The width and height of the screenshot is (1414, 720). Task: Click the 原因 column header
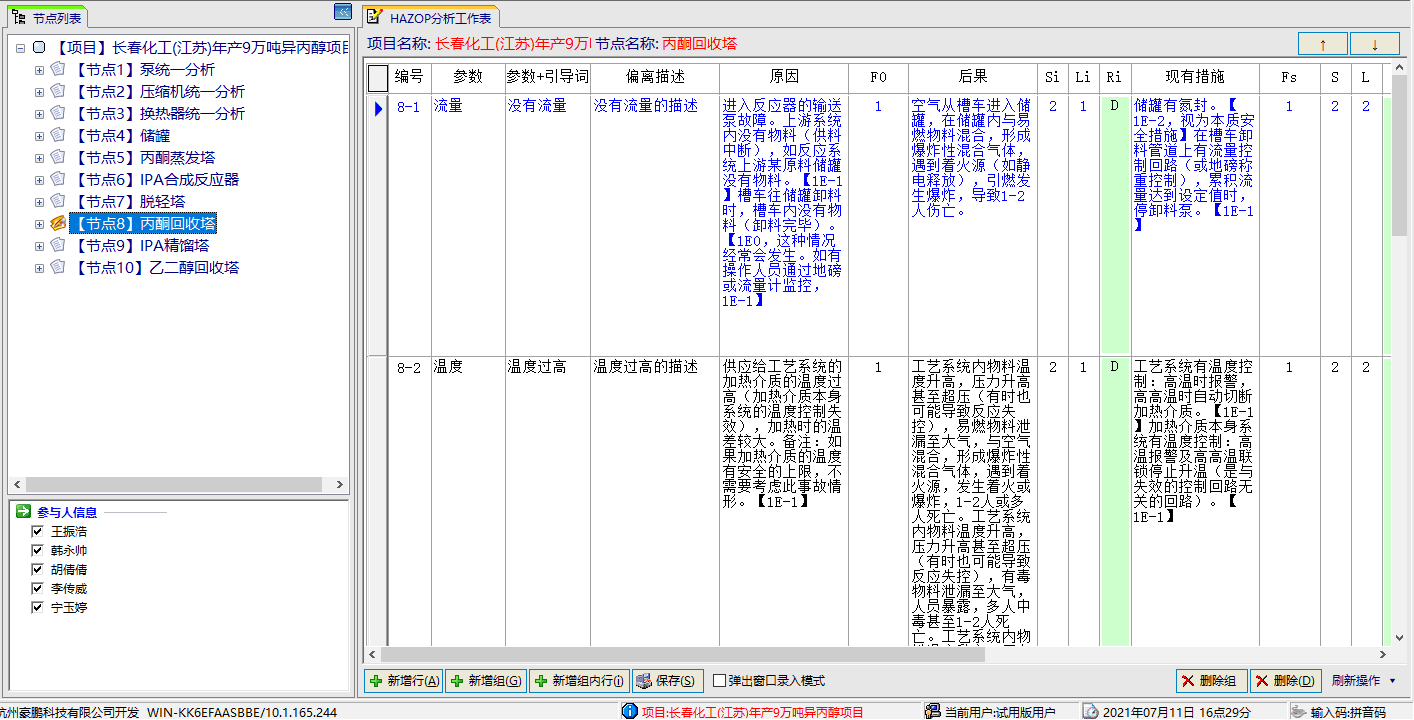coord(784,77)
